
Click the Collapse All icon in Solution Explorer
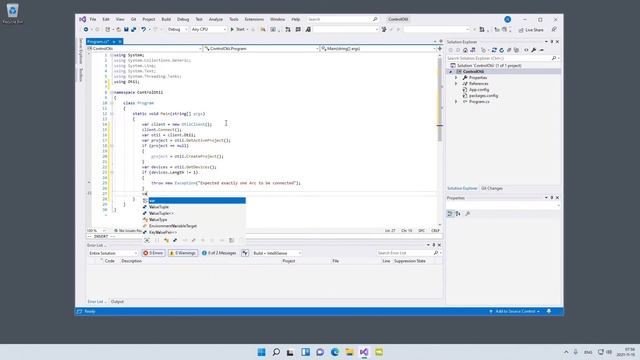click(x=509, y=50)
